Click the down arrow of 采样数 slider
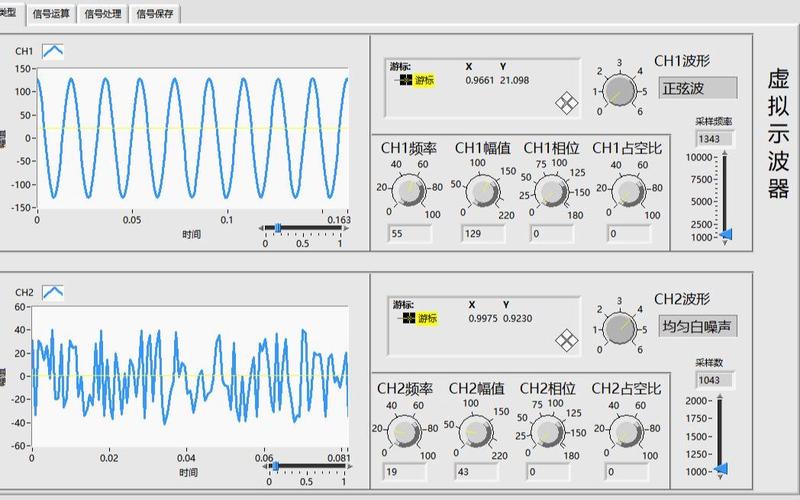 [720, 477]
